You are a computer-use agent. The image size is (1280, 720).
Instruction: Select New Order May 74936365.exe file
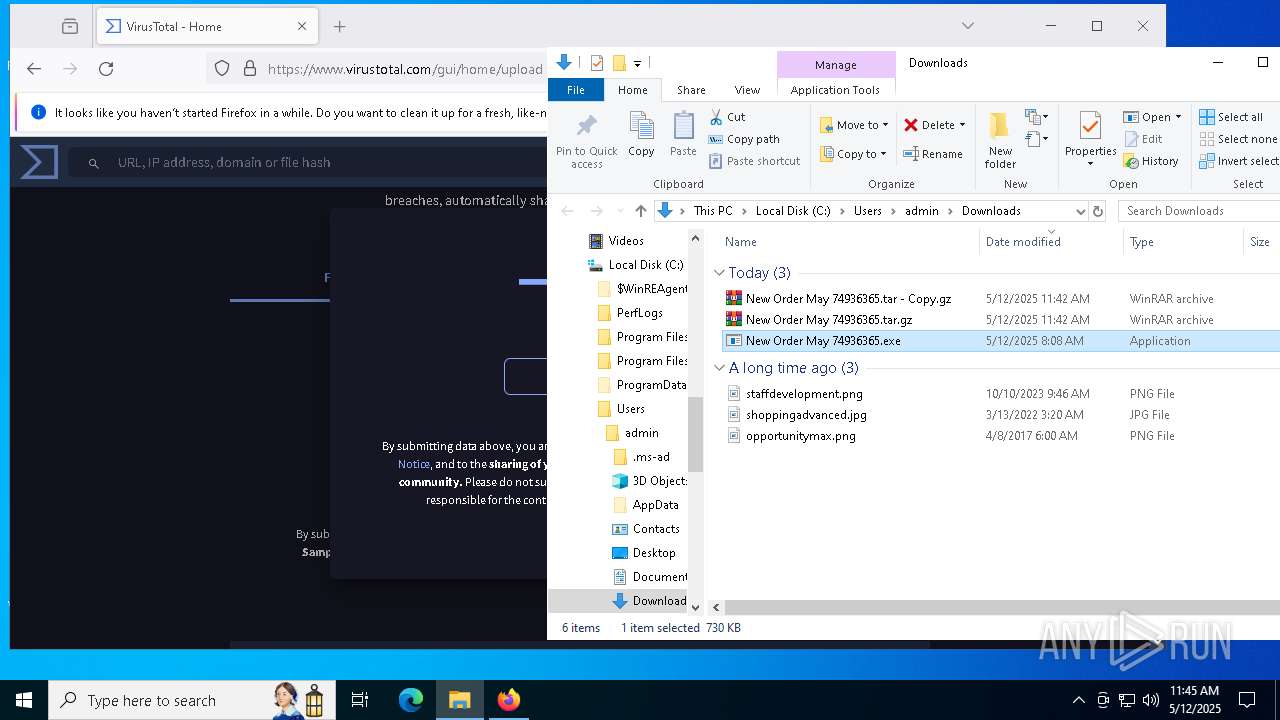(823, 341)
